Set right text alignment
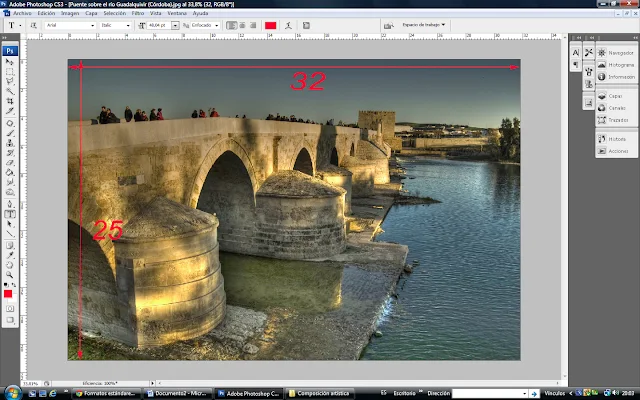This screenshot has width=640, height=400. coord(253,25)
